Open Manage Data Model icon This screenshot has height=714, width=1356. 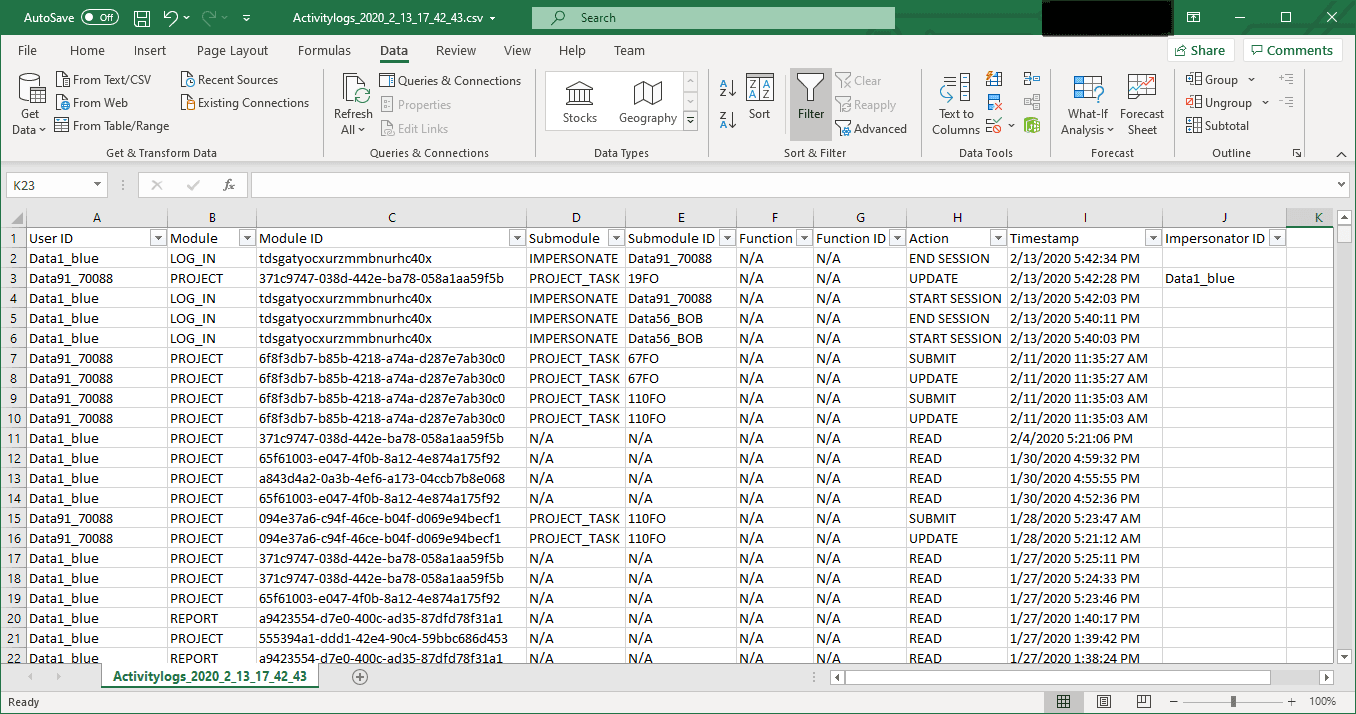(1032, 126)
